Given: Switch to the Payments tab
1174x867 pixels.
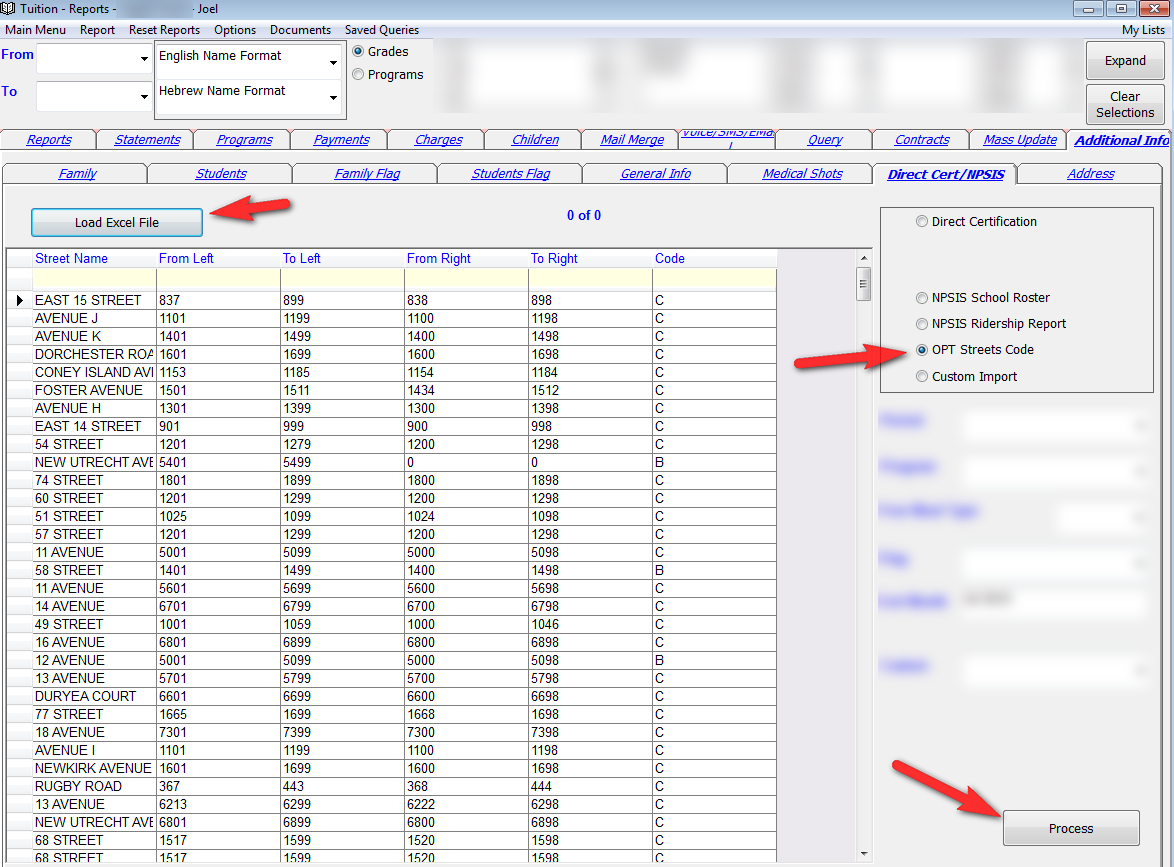Looking at the screenshot, I should (x=341, y=140).
